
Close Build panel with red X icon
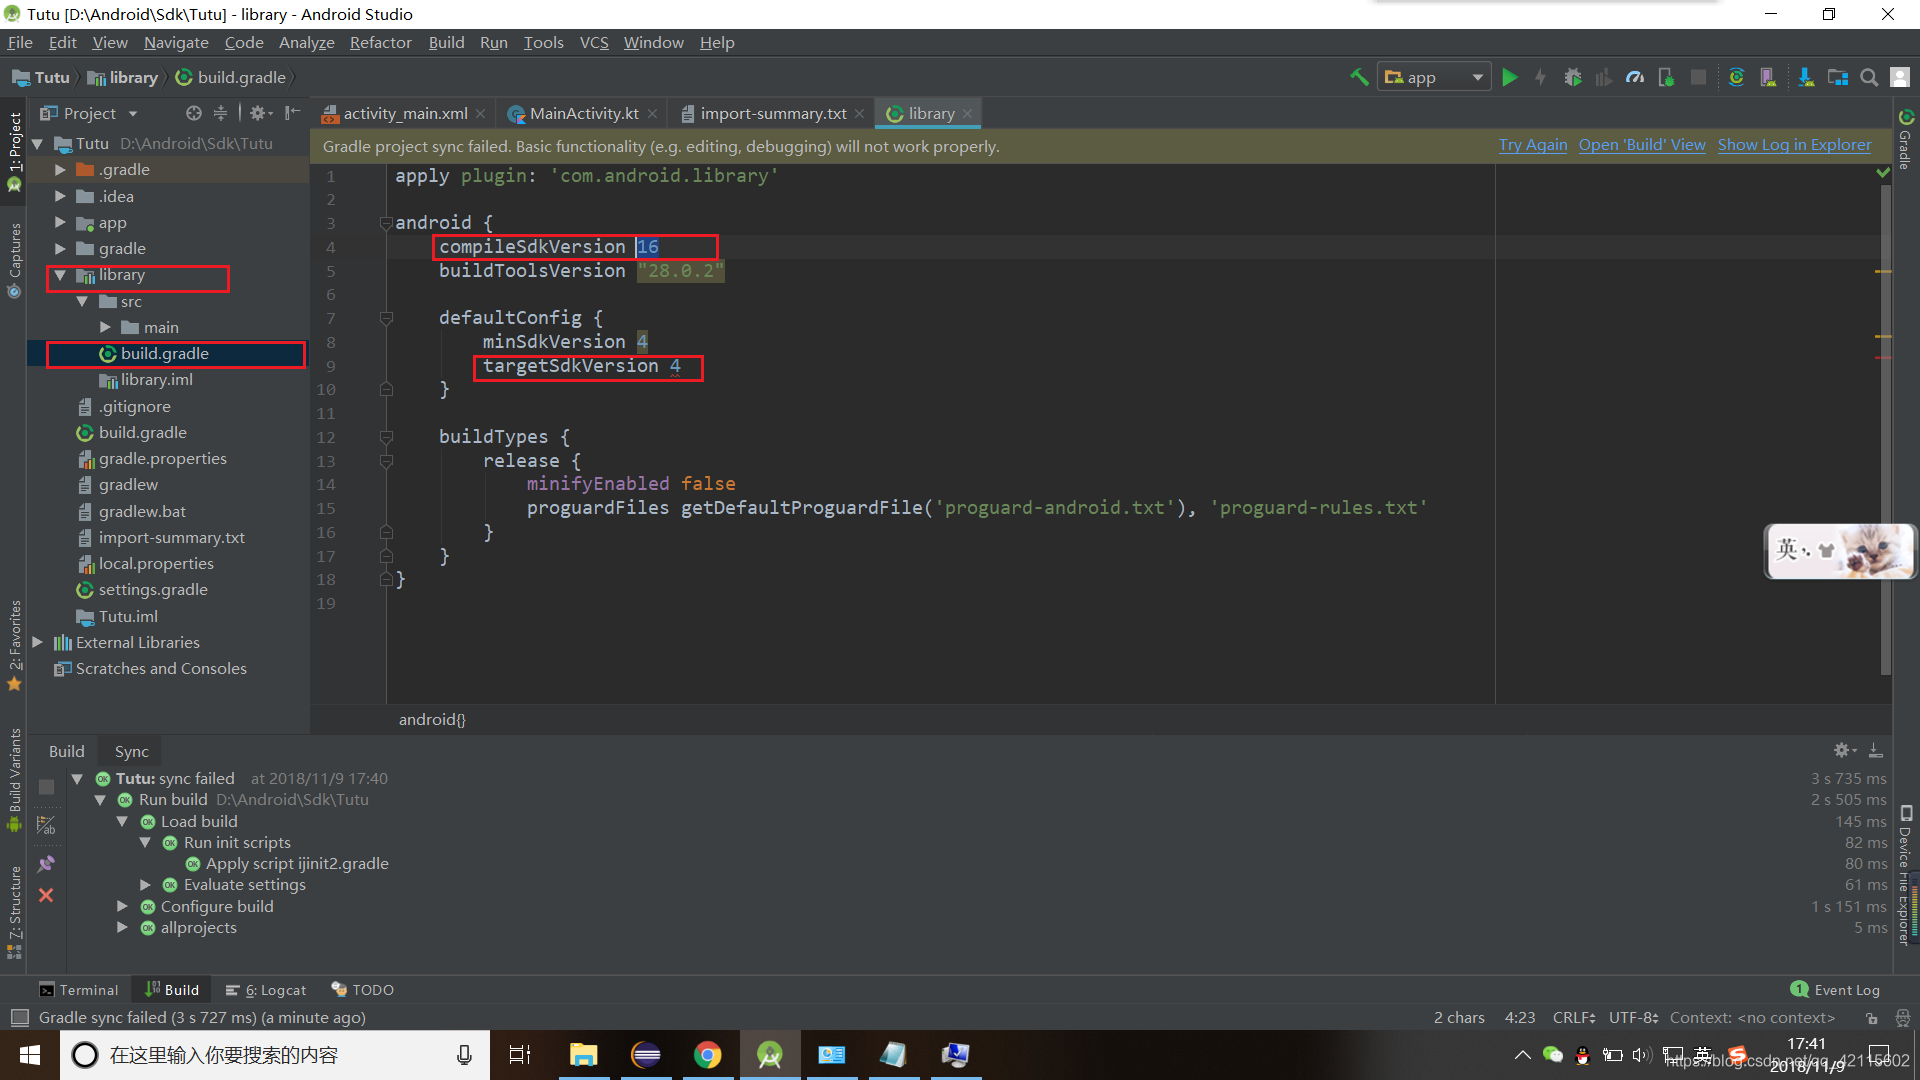pyautogui.click(x=46, y=895)
